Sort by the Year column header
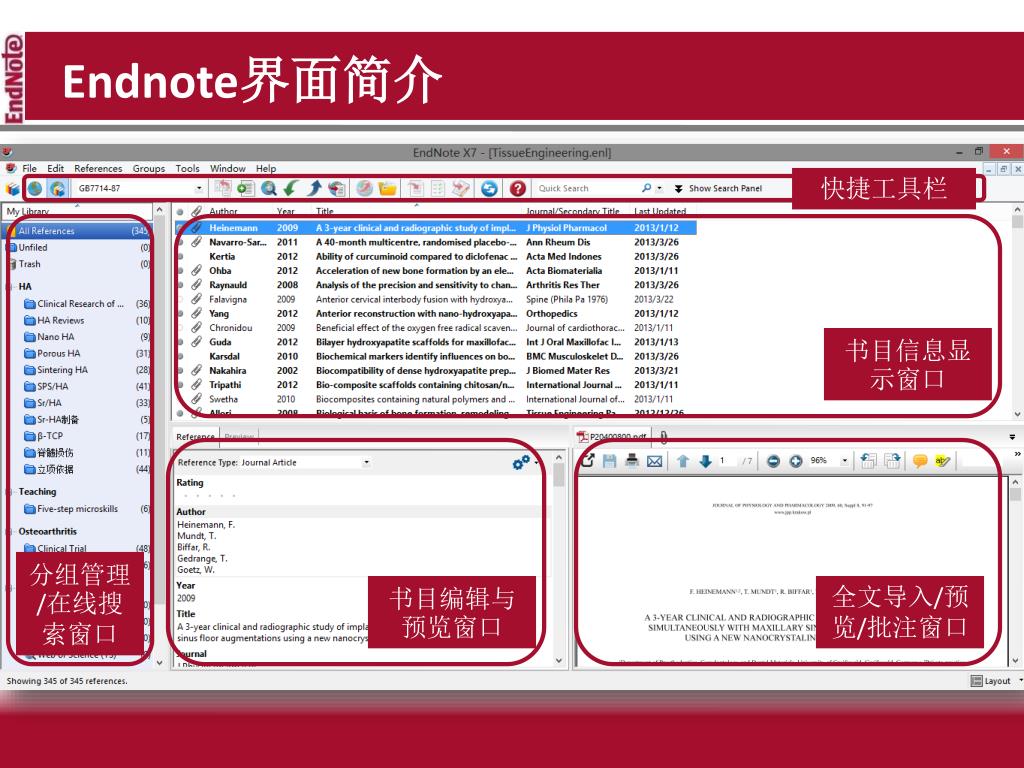This screenshot has width=1024, height=768. (x=286, y=211)
